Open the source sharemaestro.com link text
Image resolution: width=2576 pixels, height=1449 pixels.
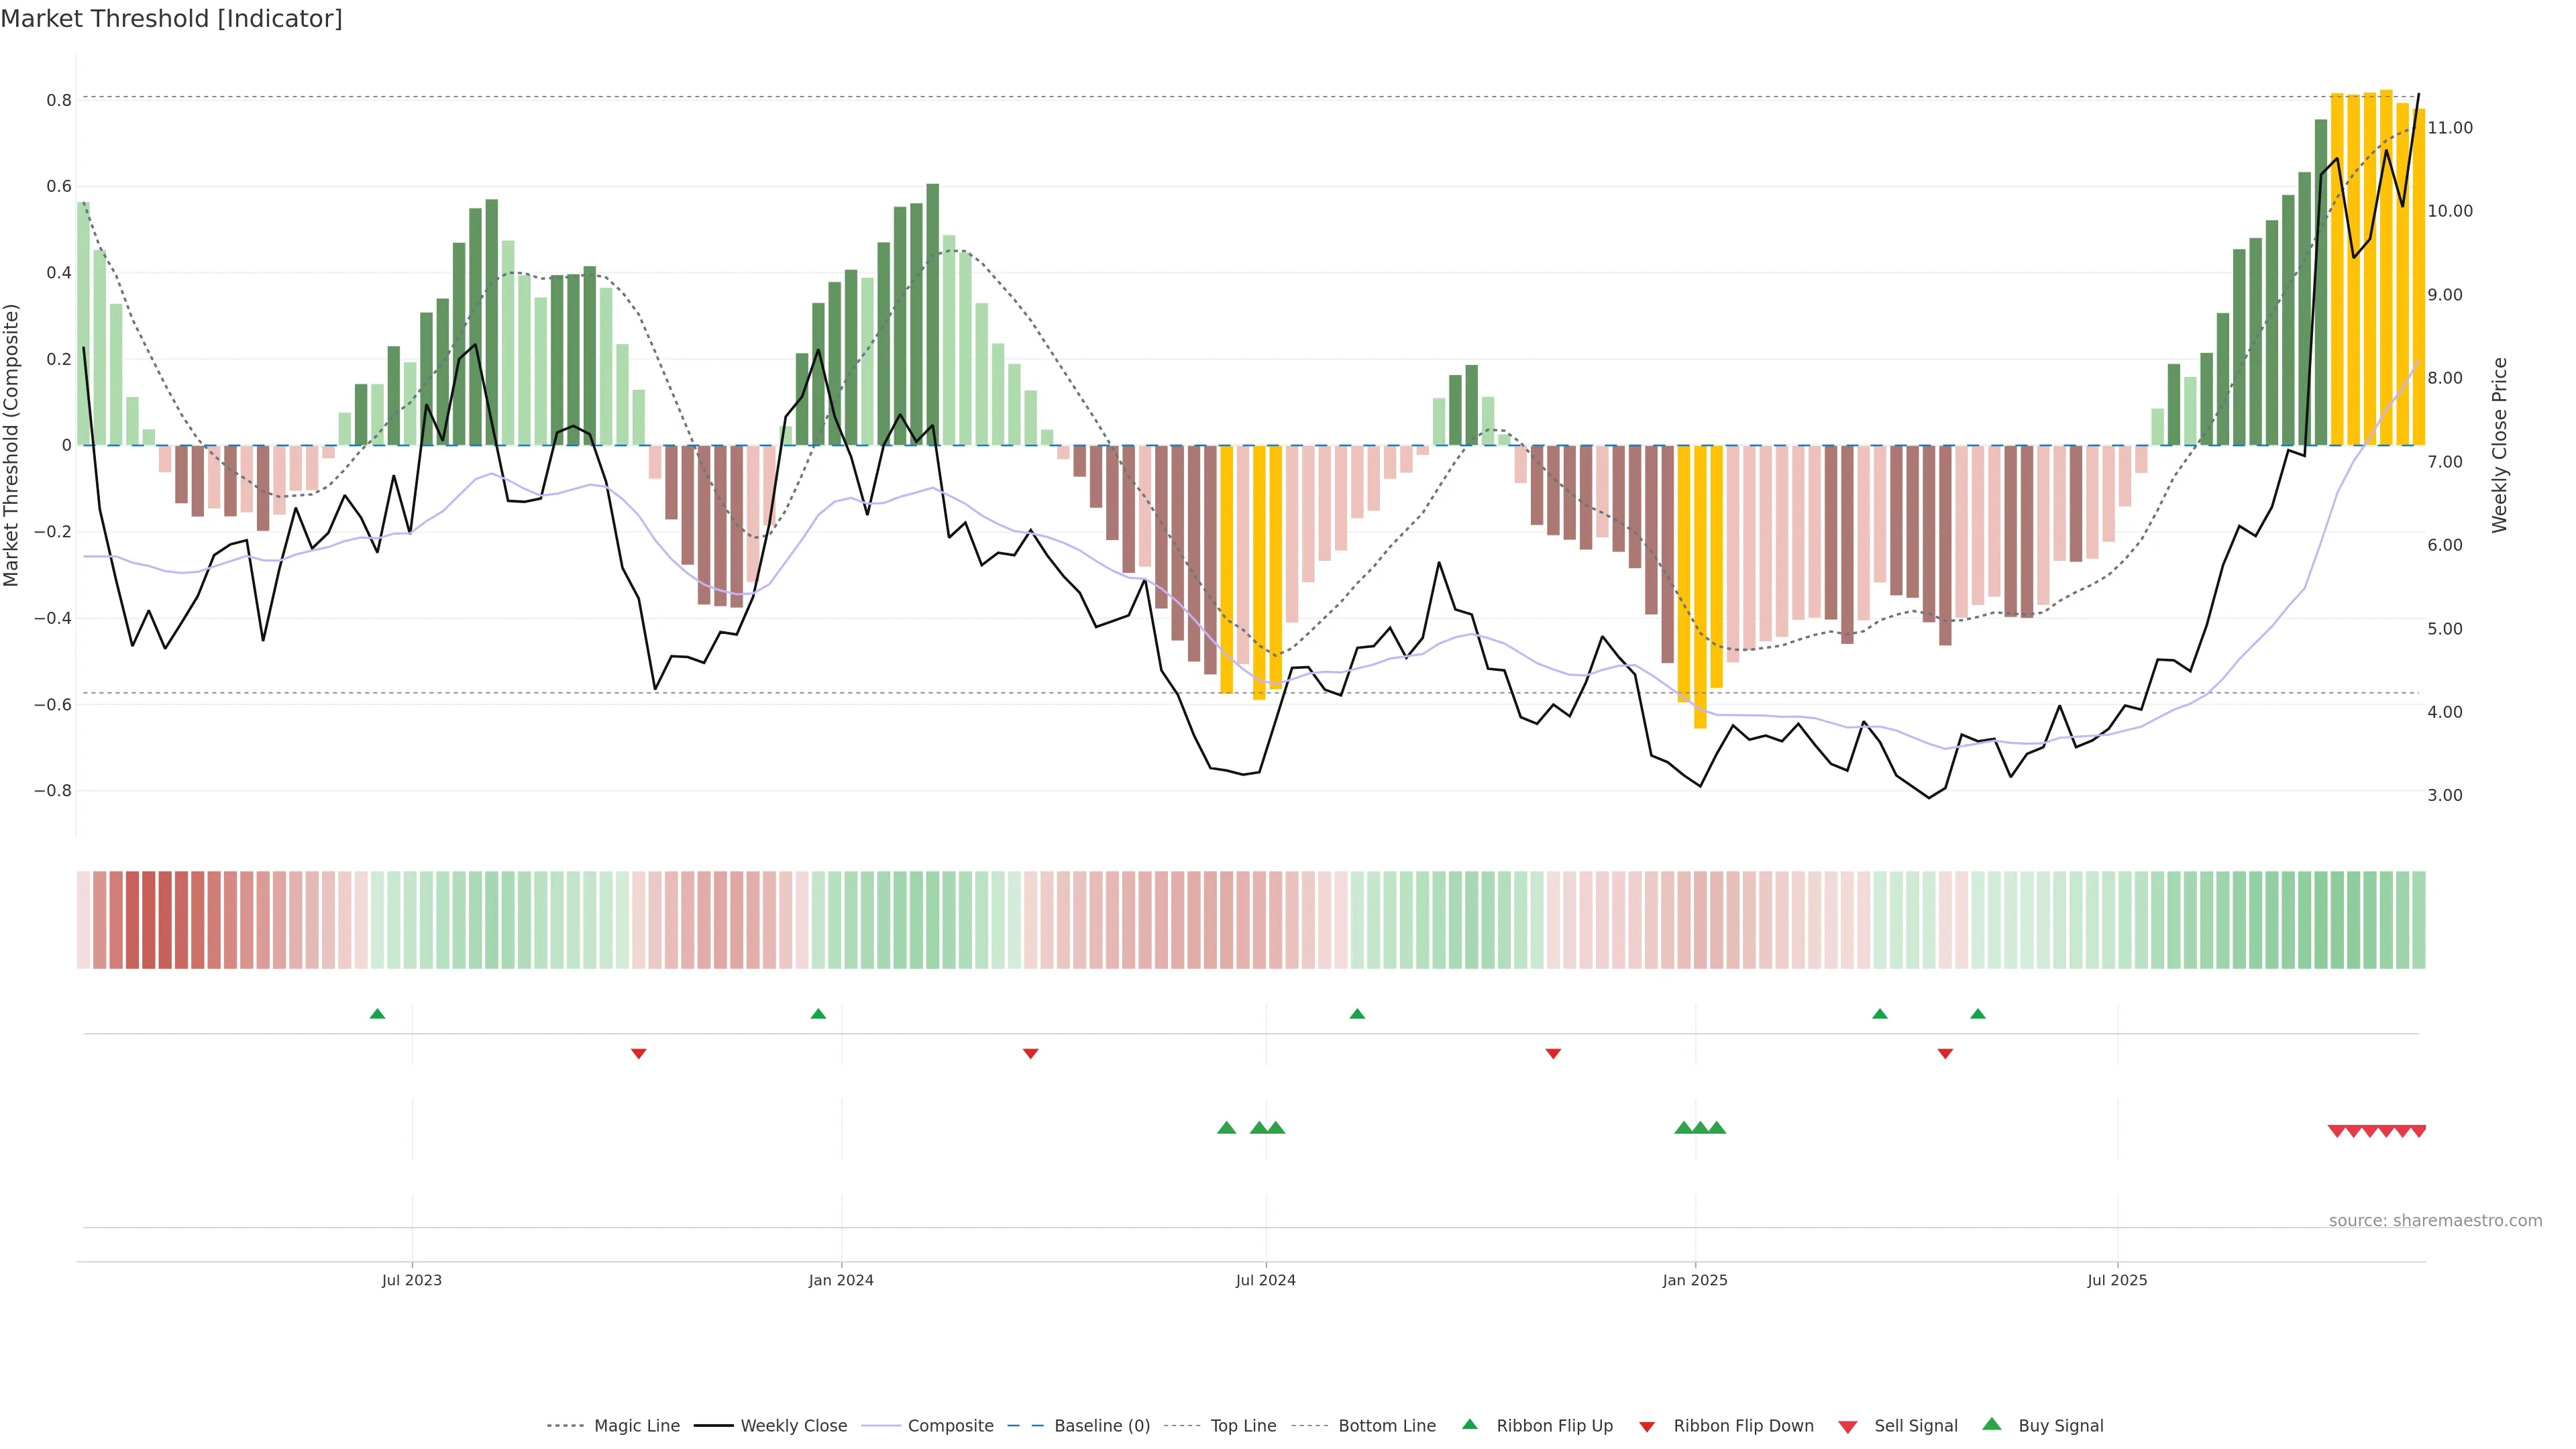[x=2435, y=1221]
